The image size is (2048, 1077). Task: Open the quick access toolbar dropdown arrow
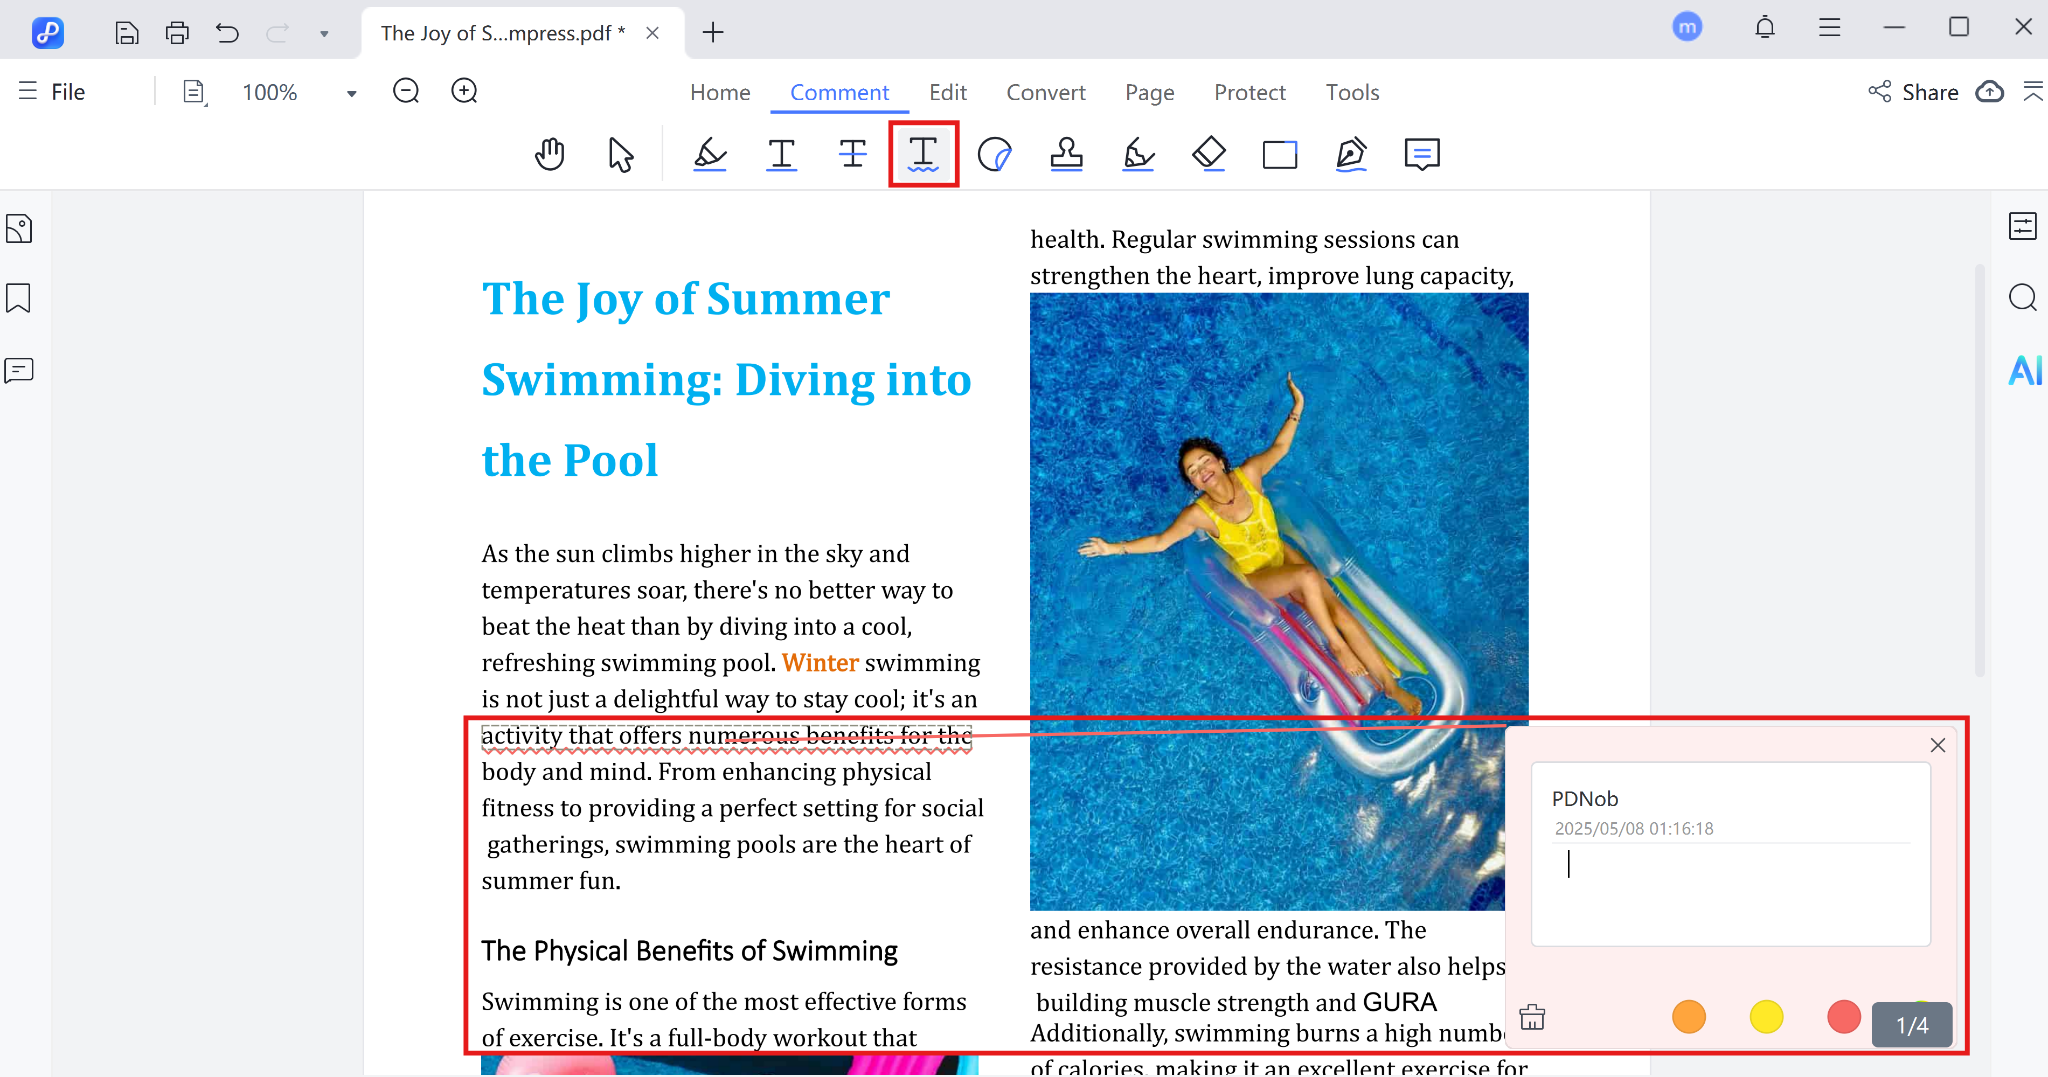(x=324, y=33)
